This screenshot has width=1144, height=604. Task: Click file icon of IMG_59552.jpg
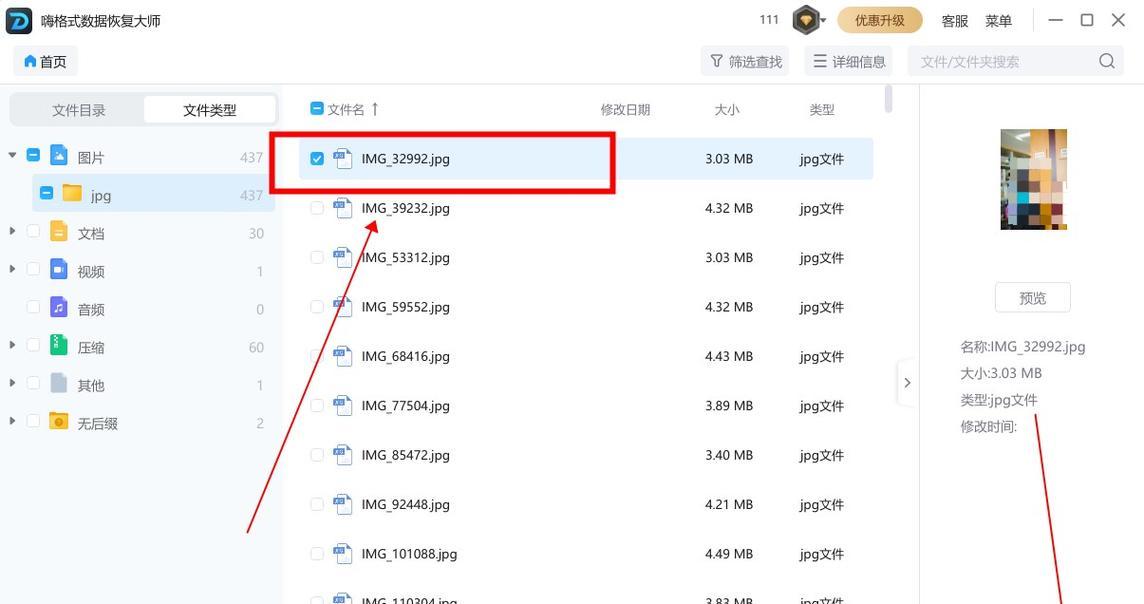click(x=343, y=307)
